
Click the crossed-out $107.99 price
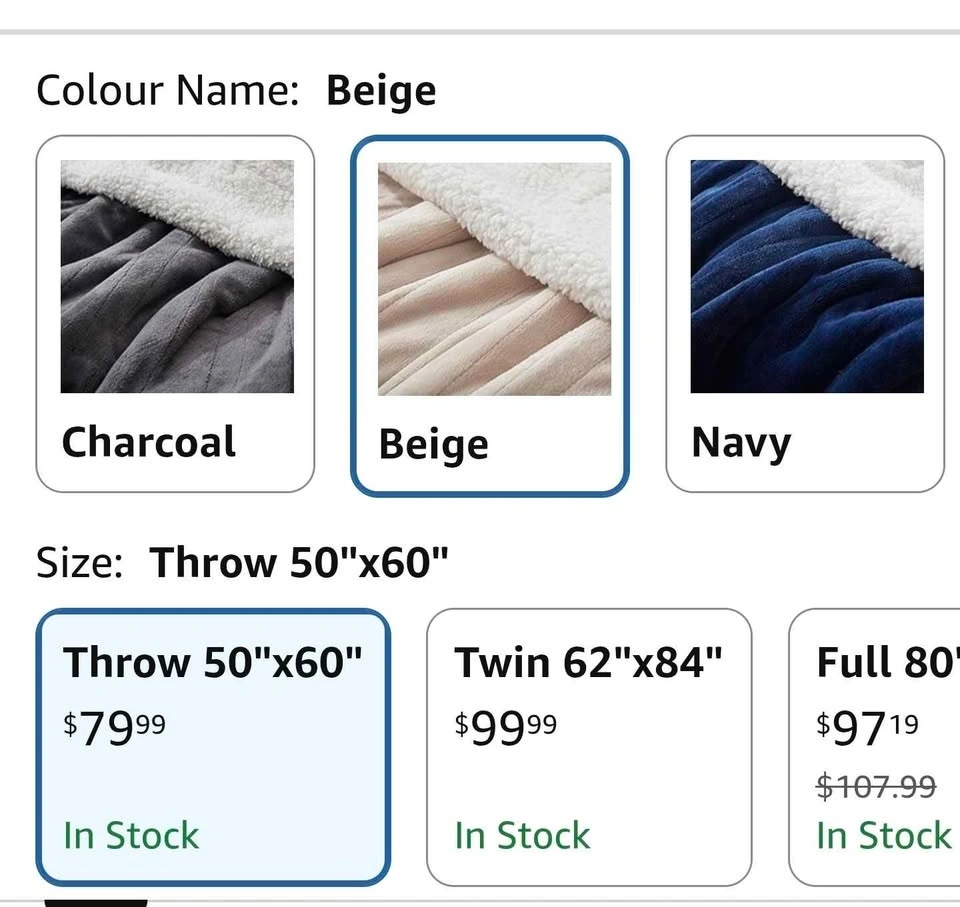click(x=876, y=786)
